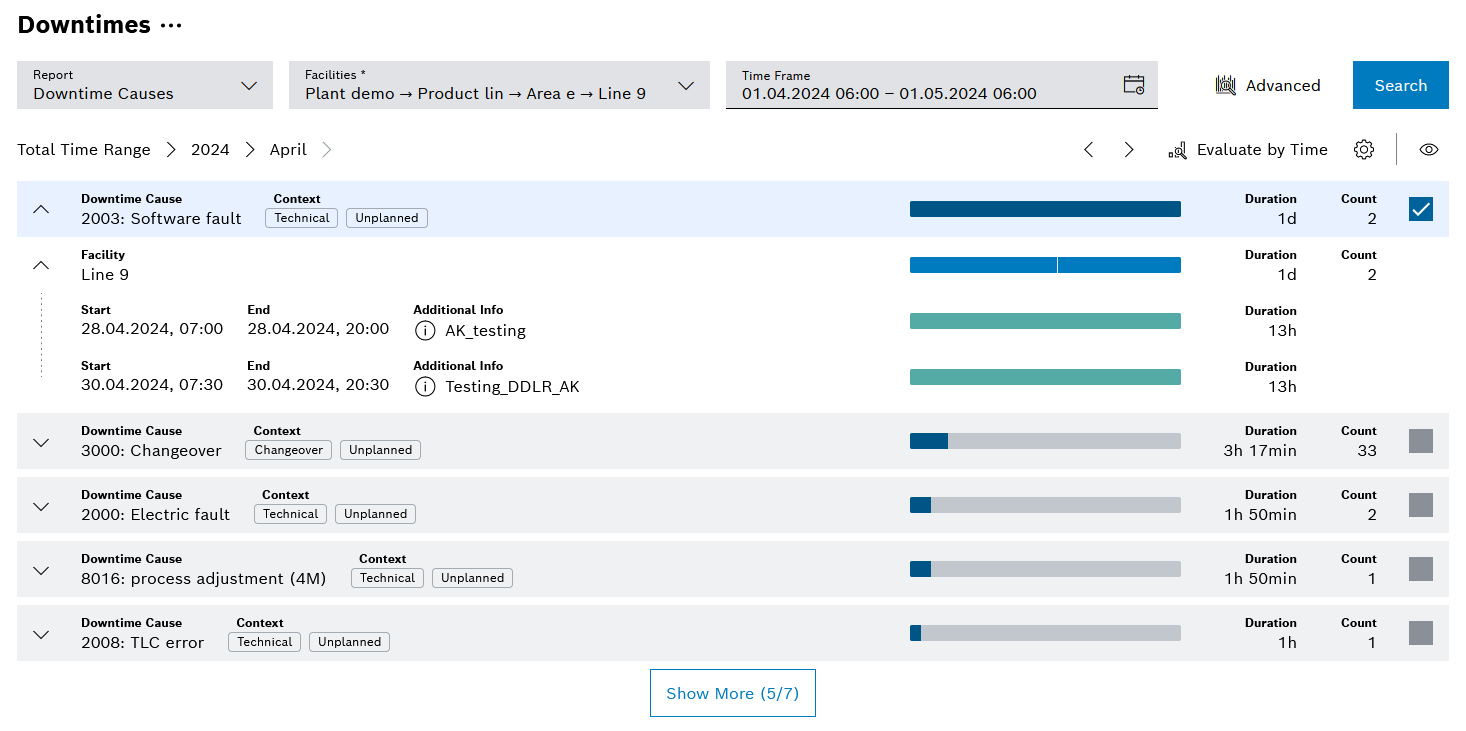Click the 3h 17min duration value
Viewport: 1466px width, 731px height.
click(1260, 451)
